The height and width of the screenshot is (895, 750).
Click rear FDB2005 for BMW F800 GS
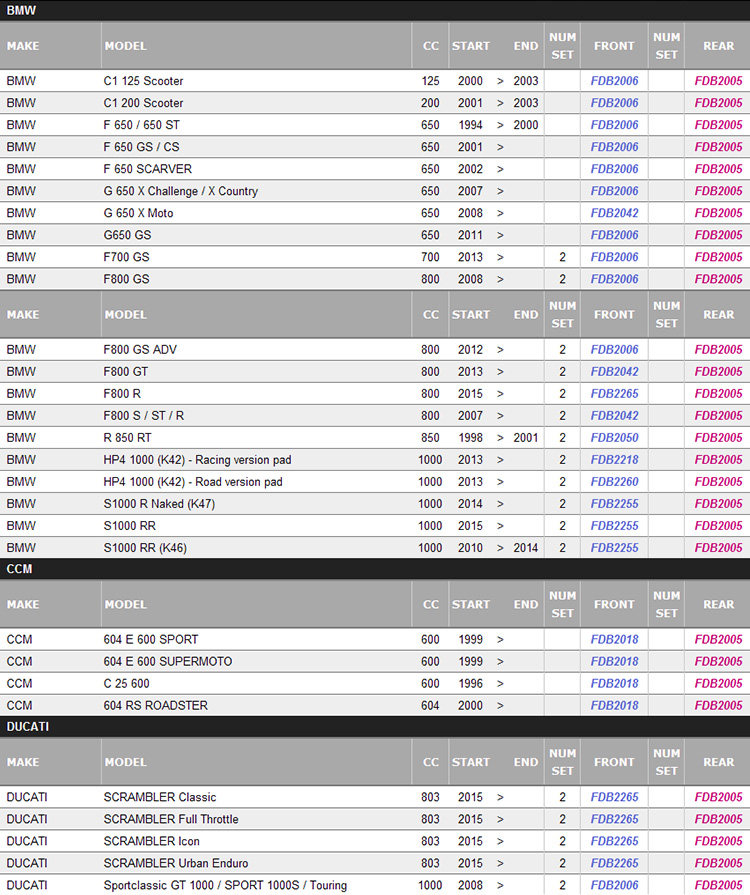718,279
